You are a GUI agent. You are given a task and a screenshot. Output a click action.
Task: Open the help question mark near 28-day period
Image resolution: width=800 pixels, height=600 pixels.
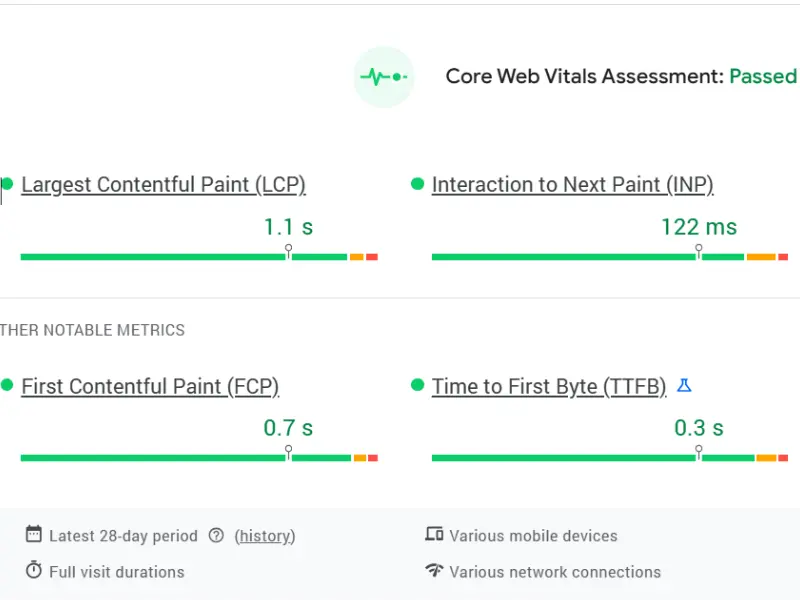coord(216,536)
